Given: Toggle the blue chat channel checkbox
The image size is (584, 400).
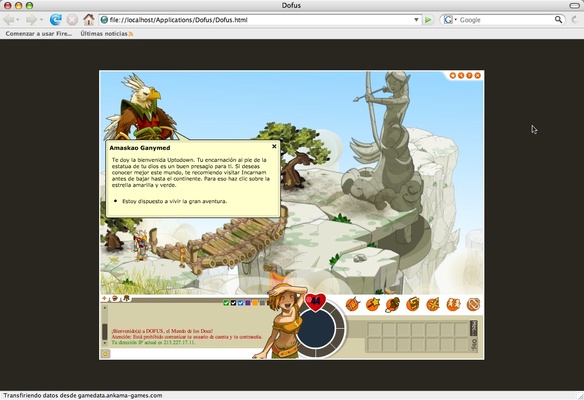Looking at the screenshot, I should (240, 303).
